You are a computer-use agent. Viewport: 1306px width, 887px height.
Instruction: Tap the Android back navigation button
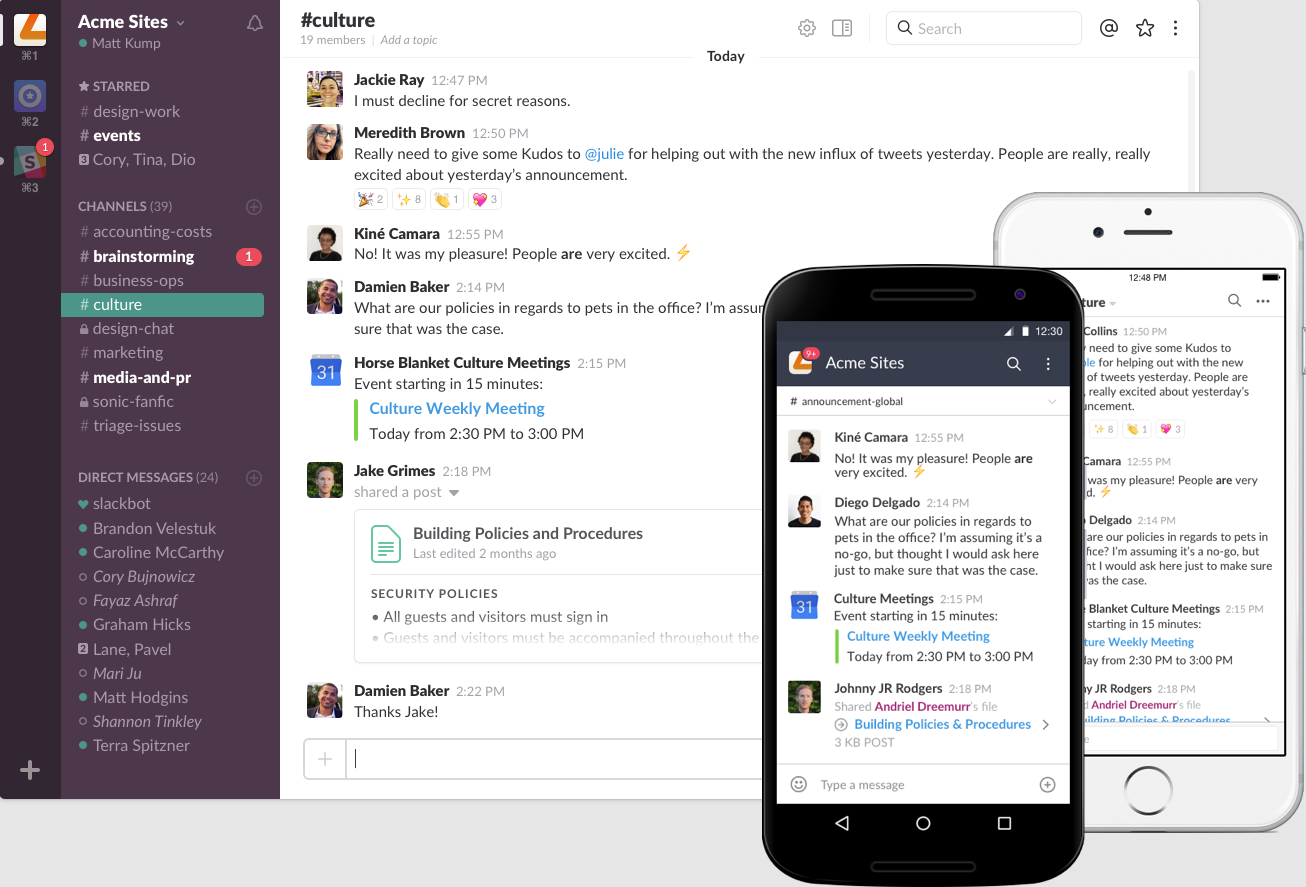click(x=842, y=823)
